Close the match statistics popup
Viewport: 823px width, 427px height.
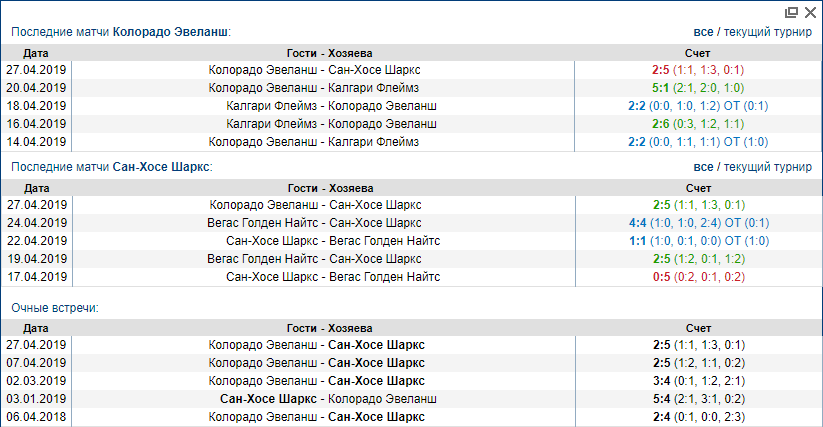coord(807,12)
